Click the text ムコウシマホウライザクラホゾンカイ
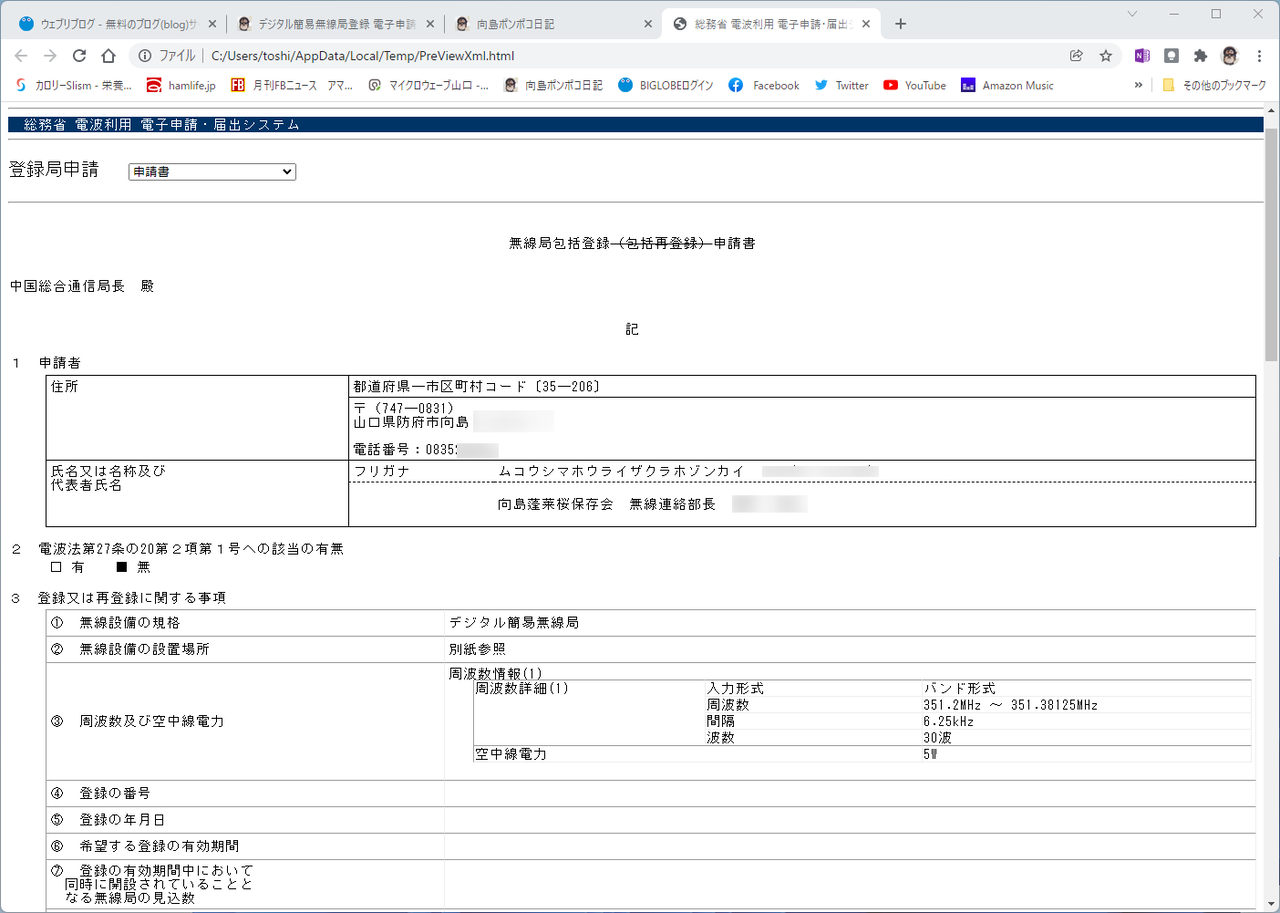The width and height of the screenshot is (1280, 913). tap(622, 470)
